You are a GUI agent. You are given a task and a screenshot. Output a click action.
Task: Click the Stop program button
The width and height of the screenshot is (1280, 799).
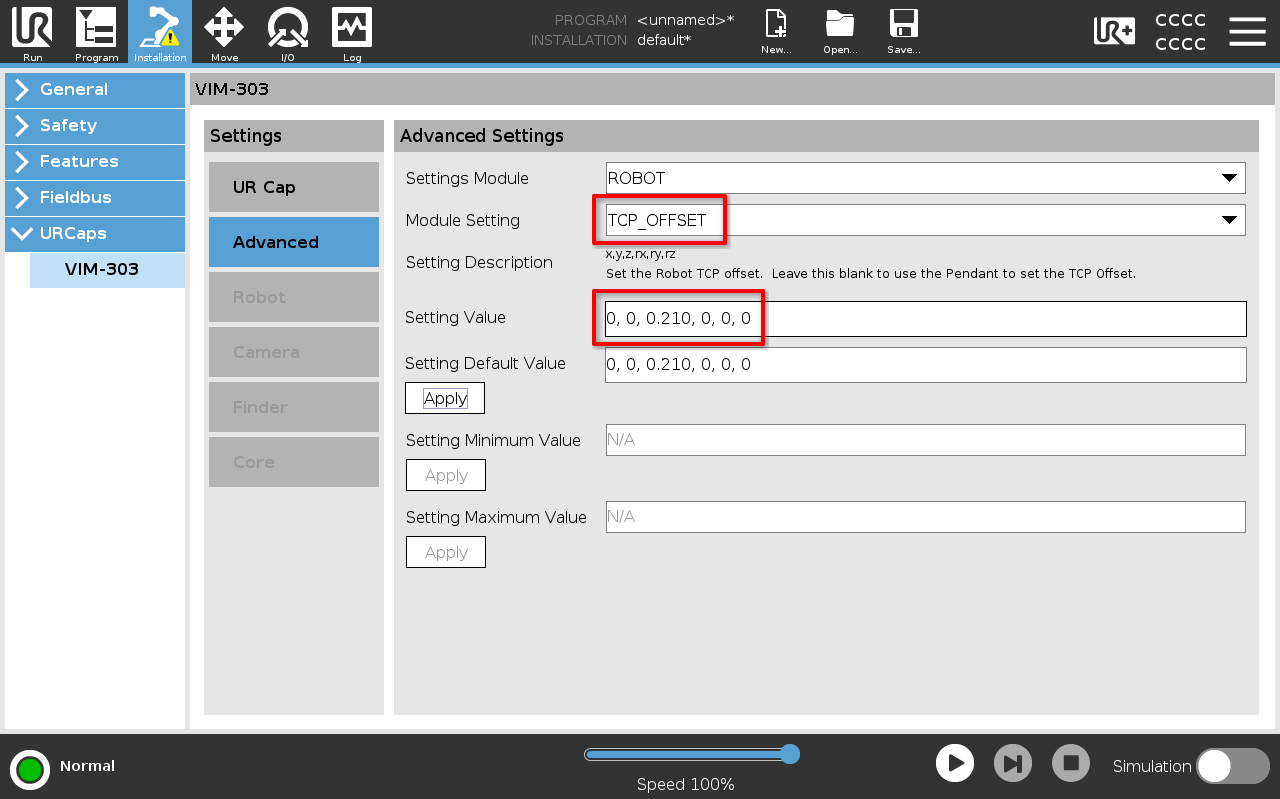click(x=1071, y=764)
